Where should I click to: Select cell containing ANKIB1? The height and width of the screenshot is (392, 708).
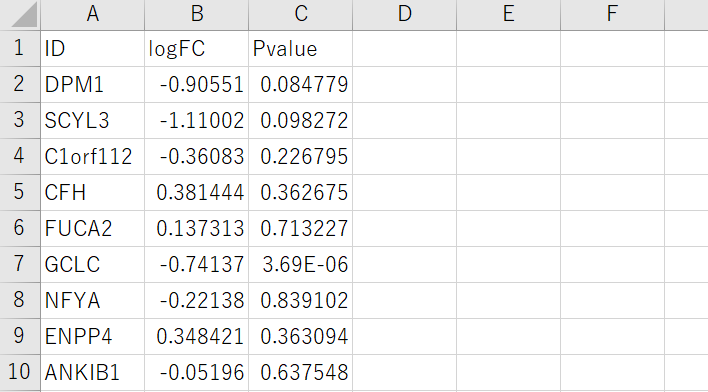(x=93, y=373)
